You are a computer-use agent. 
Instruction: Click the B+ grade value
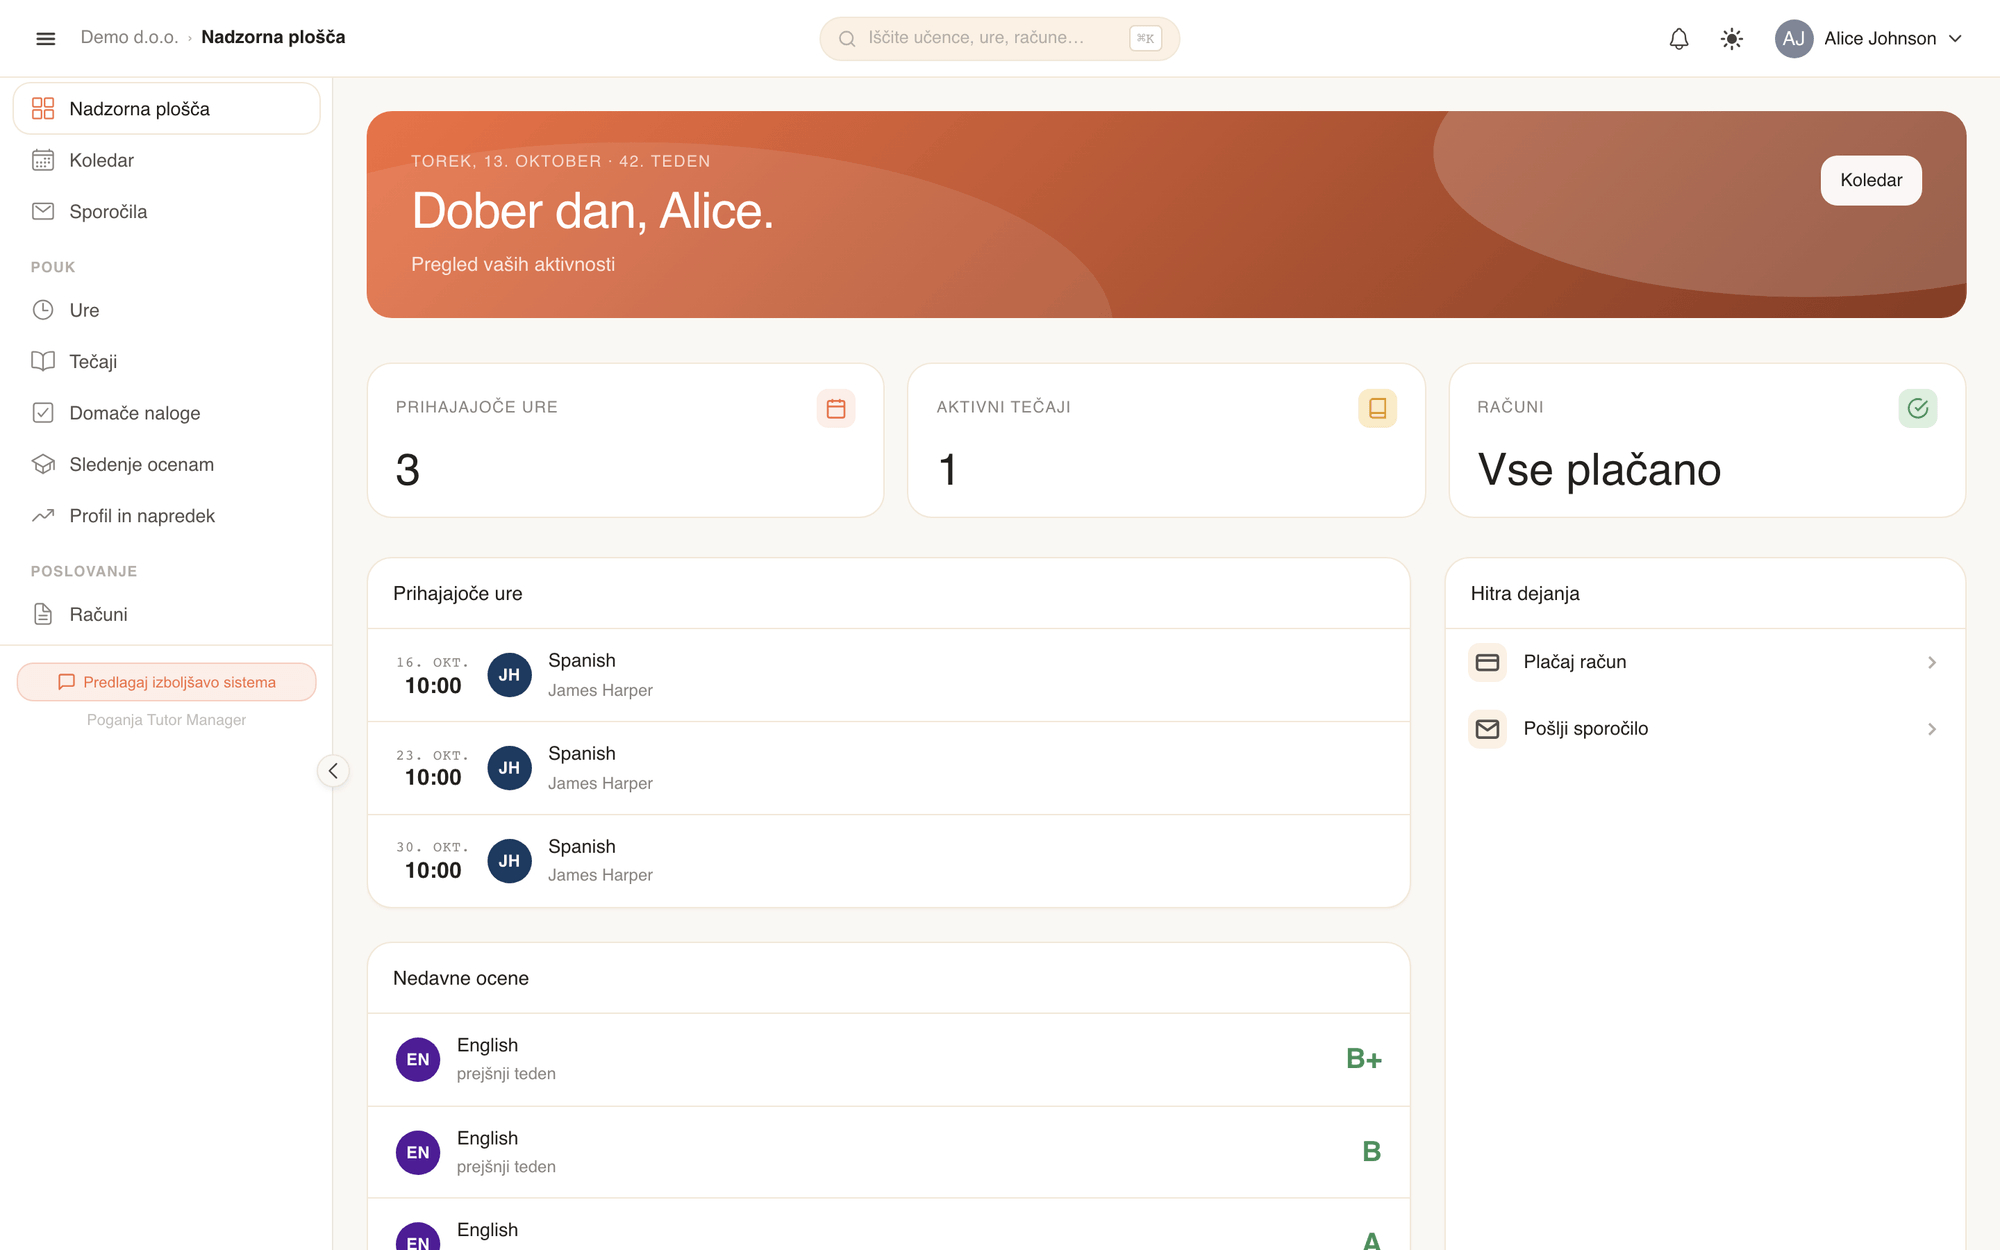click(x=1364, y=1059)
